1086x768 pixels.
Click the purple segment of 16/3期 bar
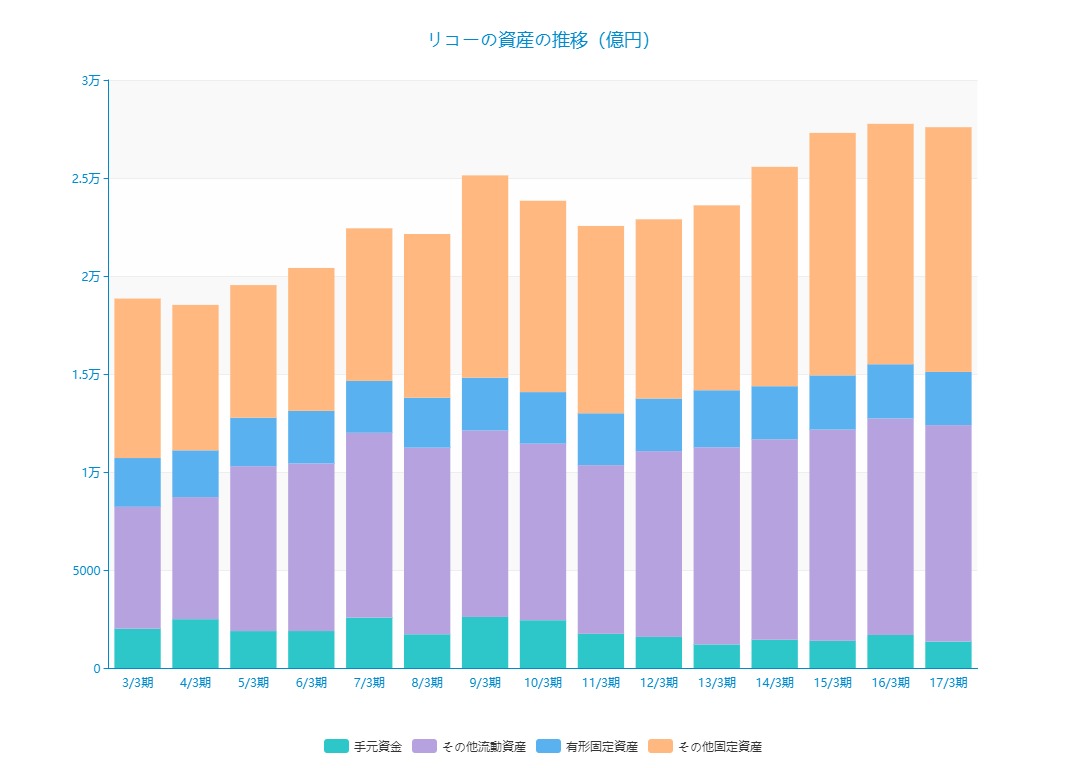click(890, 526)
